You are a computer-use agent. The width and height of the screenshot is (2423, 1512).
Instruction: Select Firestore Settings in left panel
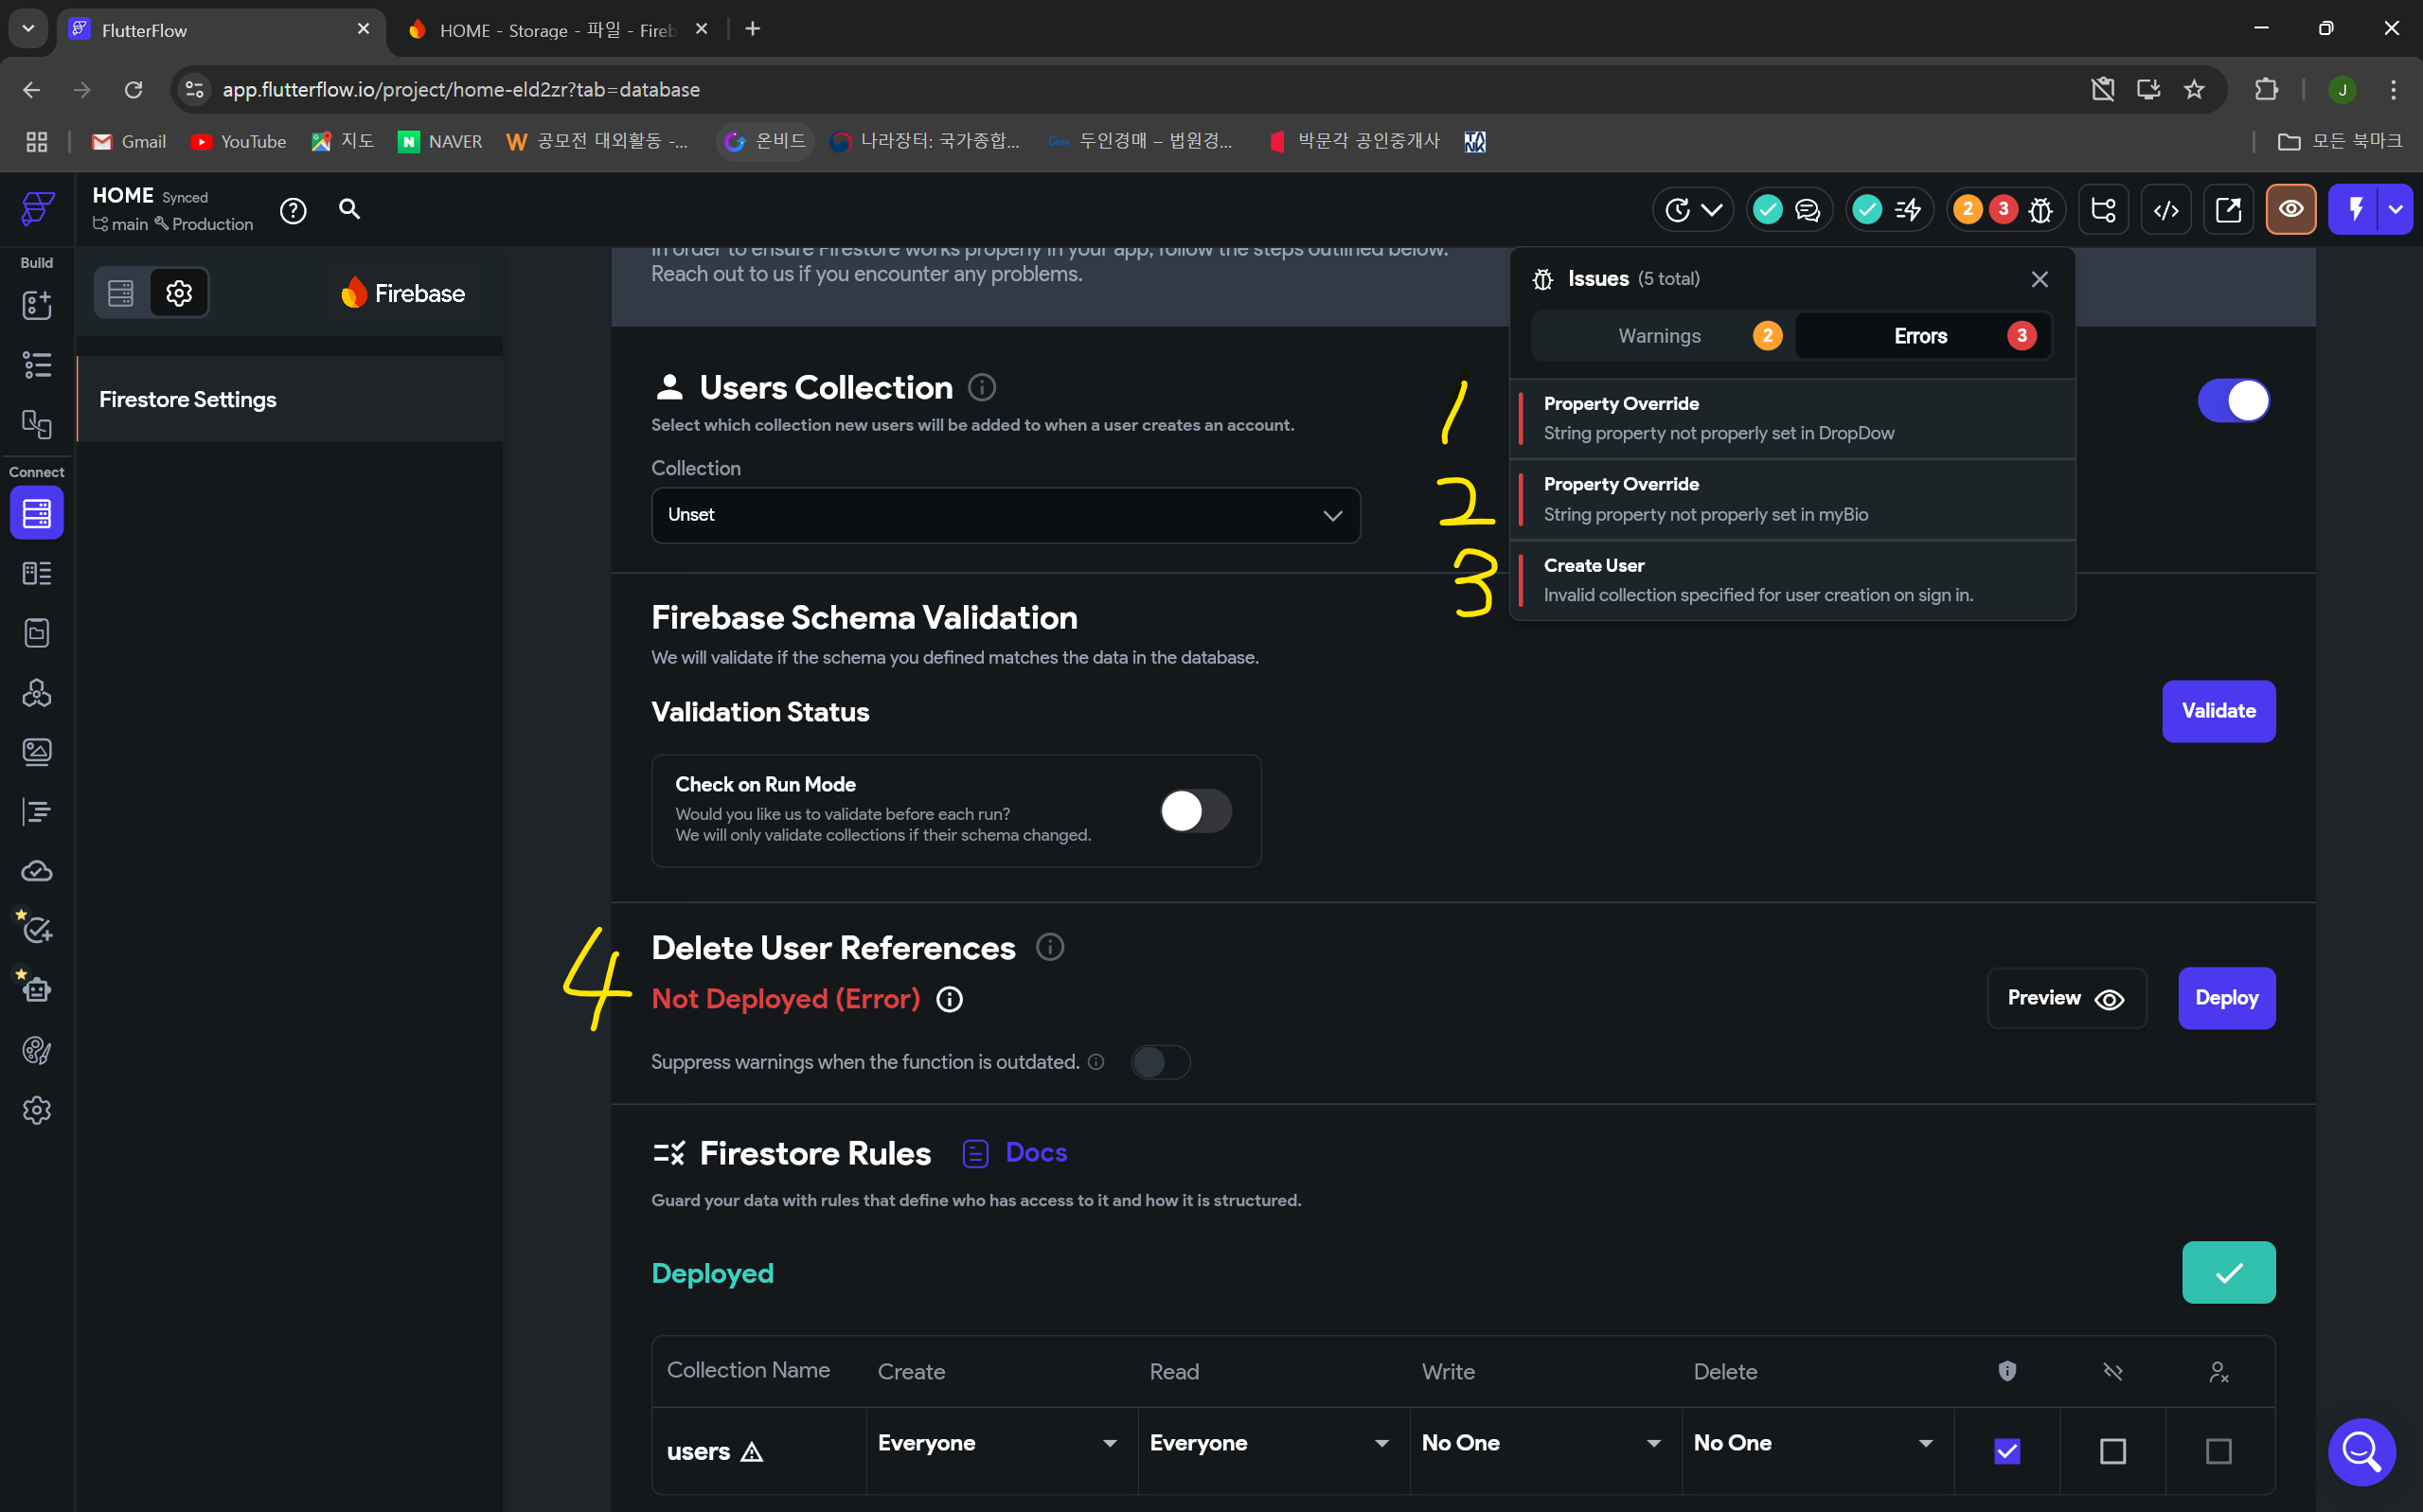pos(290,399)
